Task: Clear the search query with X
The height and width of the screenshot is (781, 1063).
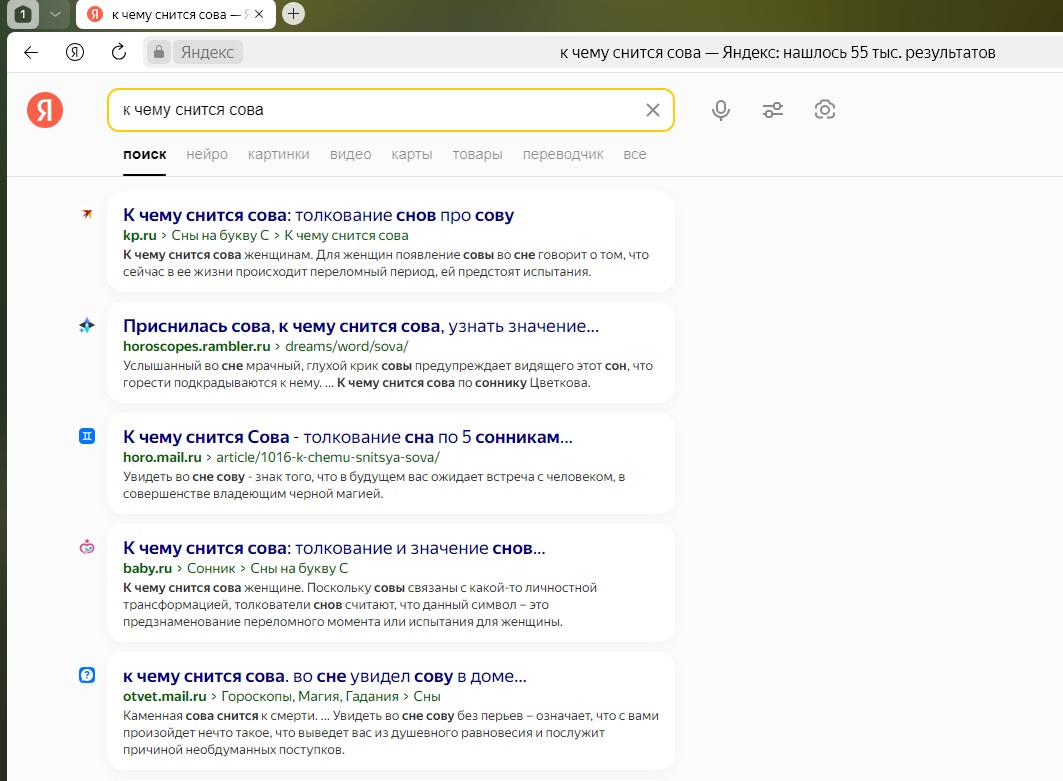Action: (x=653, y=110)
